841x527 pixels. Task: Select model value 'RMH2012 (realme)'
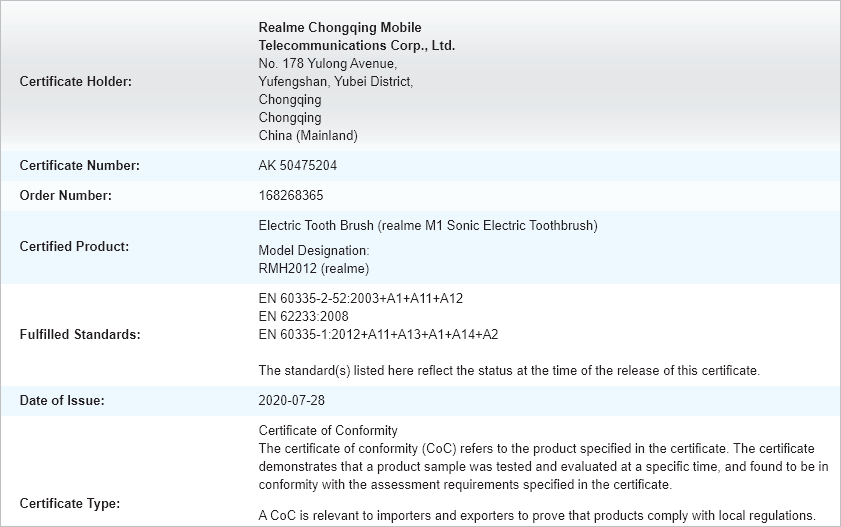point(314,269)
